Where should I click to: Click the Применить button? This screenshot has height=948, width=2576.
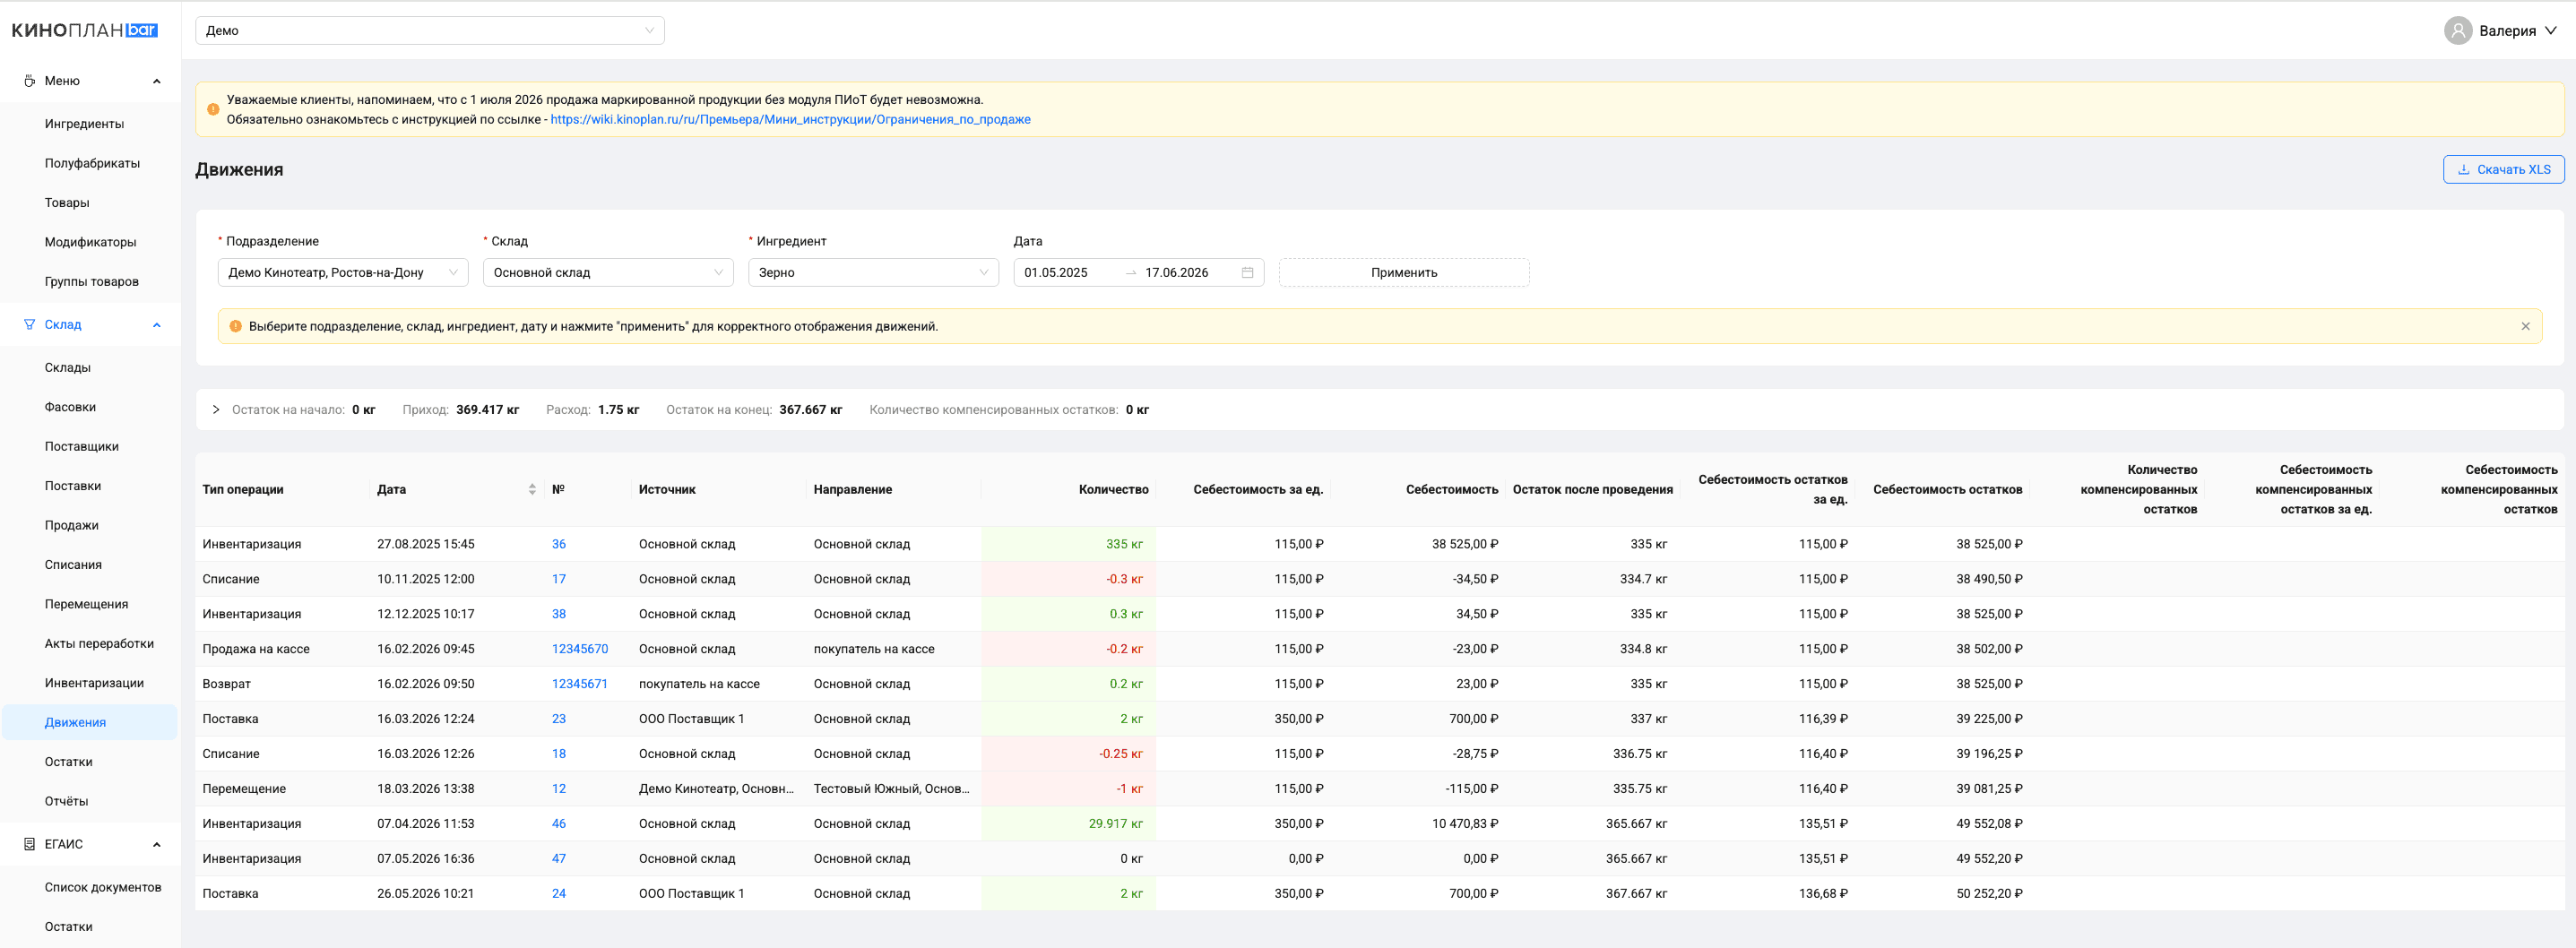pyautogui.click(x=1404, y=272)
